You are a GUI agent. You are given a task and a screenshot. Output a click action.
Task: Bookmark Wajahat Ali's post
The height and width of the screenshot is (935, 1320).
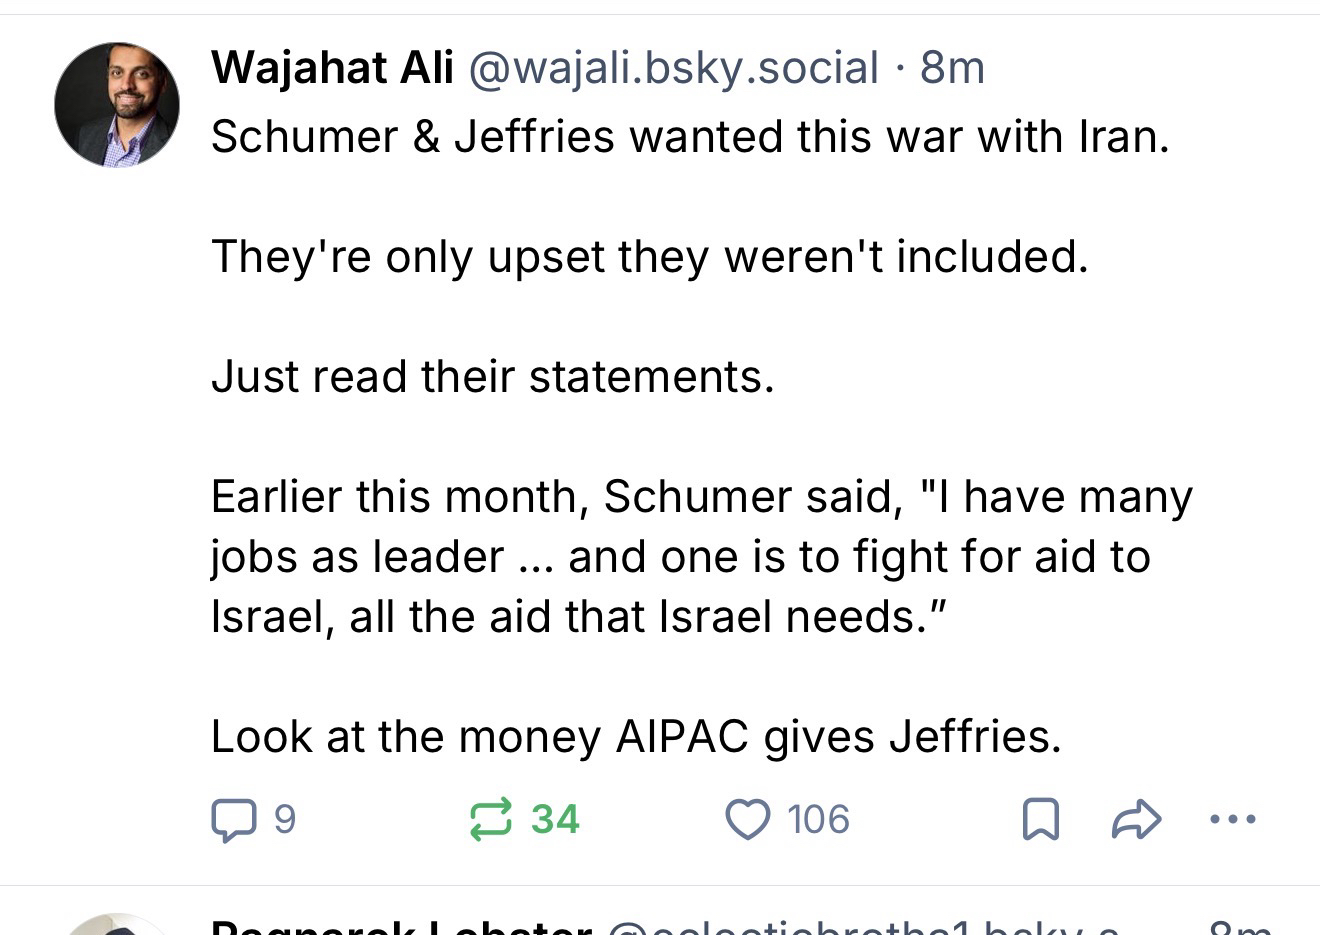point(1040,820)
